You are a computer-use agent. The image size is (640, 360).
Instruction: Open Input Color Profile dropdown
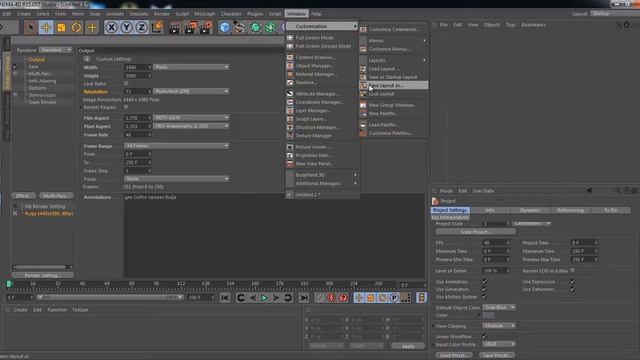[499, 344]
